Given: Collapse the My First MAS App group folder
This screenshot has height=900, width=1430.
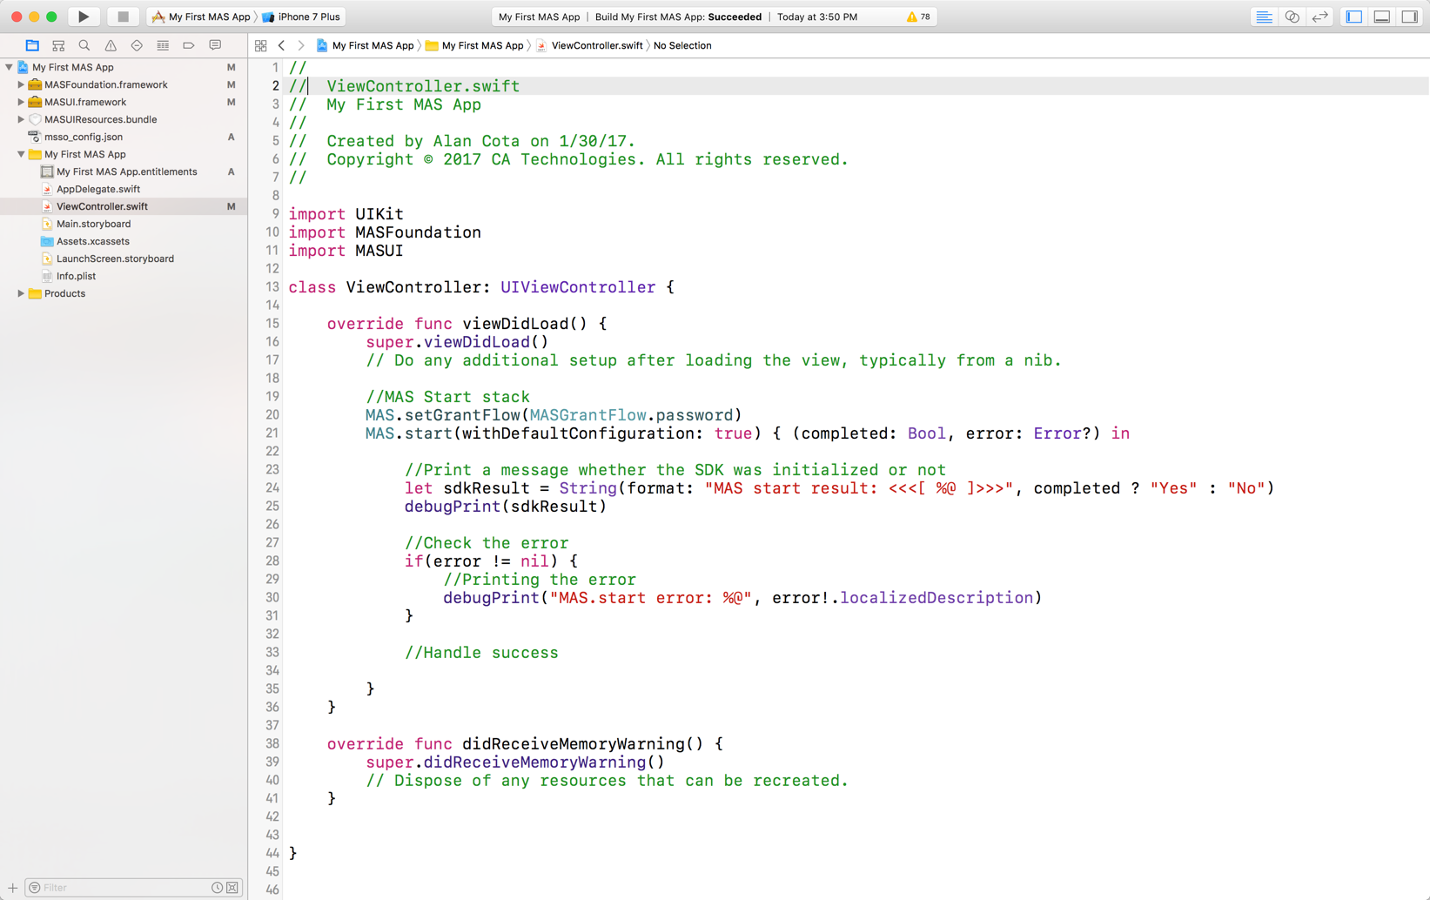Looking at the screenshot, I should pyautogui.click(x=21, y=154).
